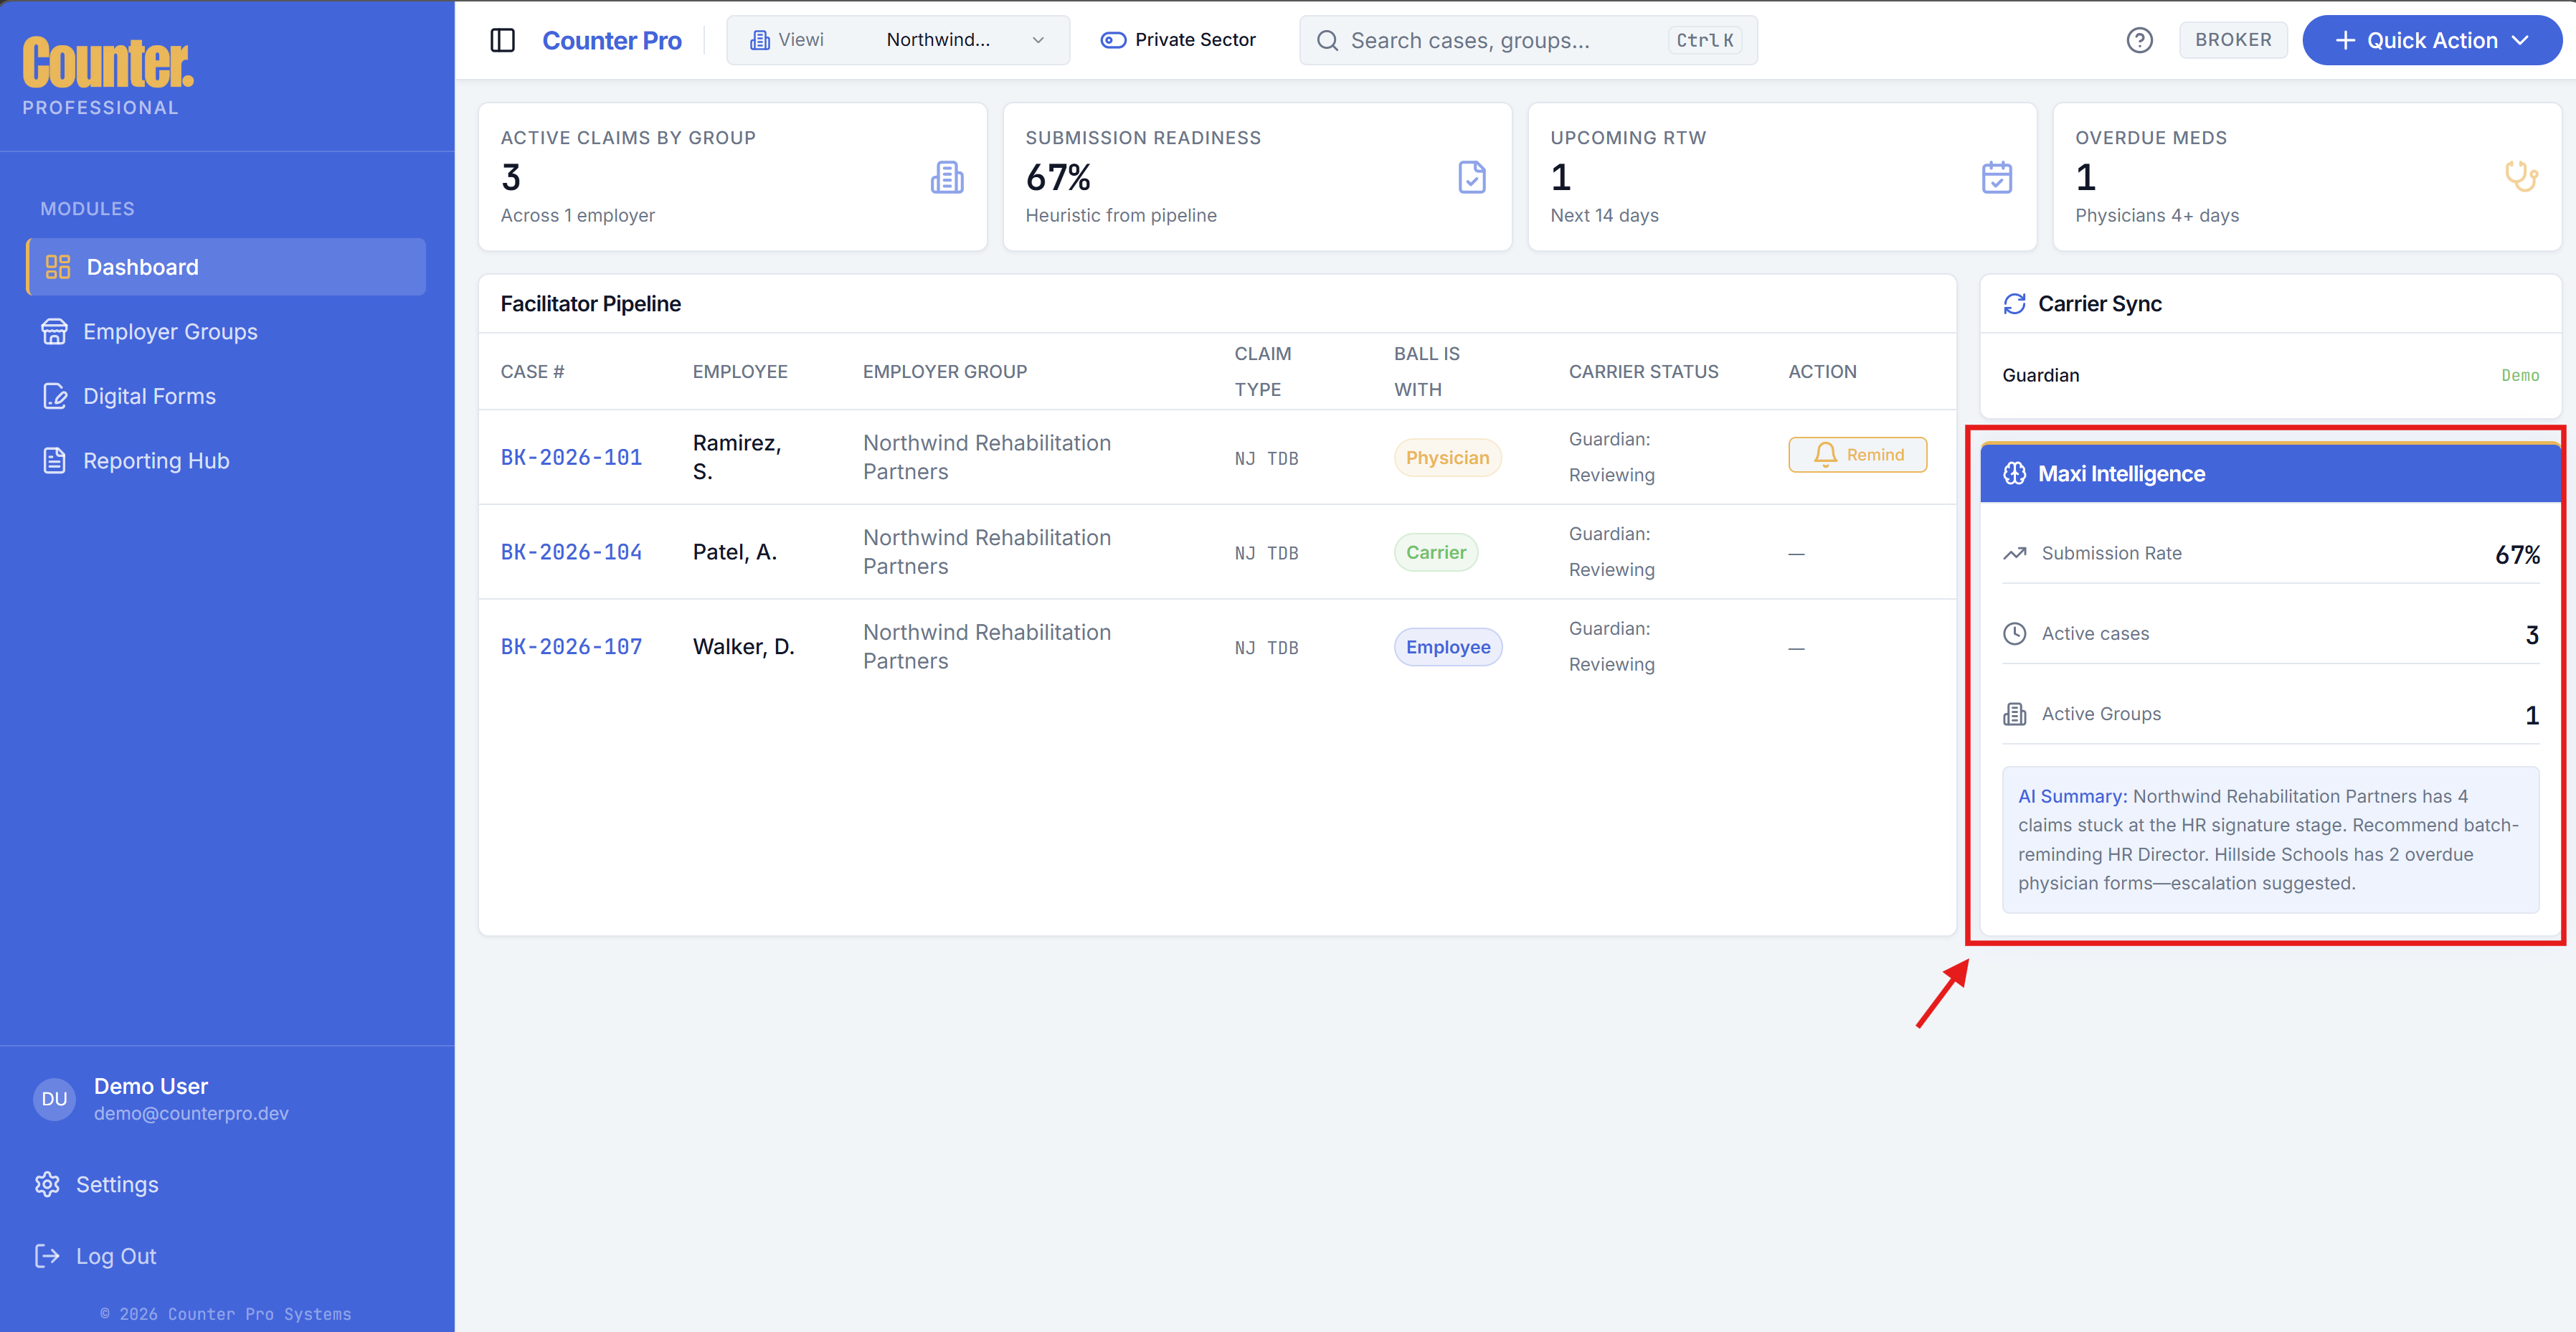Screen dimensions: 2576x1332
Task: Select the Maxi Intelligence brain icon
Action: pyautogui.click(x=2015, y=473)
